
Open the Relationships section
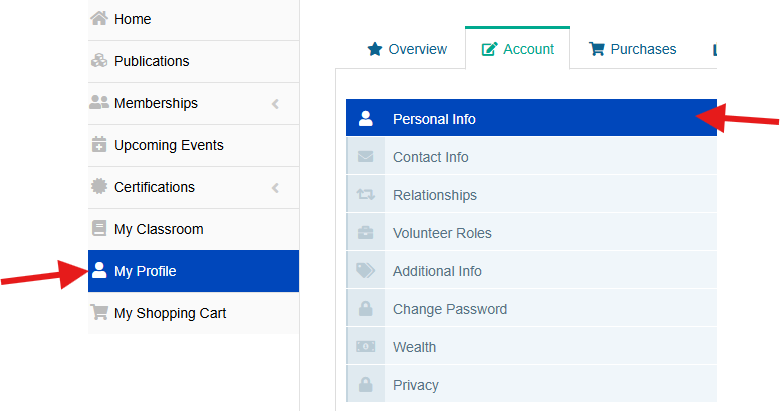531,195
